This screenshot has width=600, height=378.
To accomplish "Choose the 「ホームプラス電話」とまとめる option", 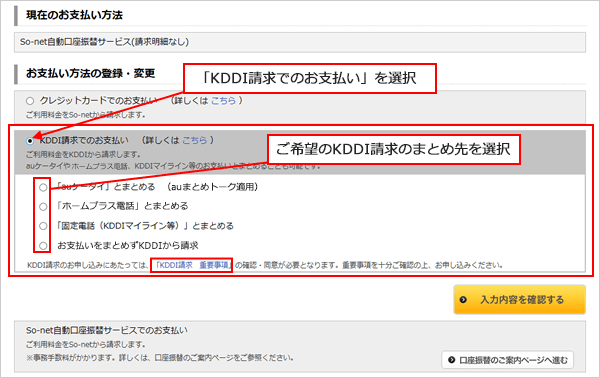I will [x=43, y=207].
